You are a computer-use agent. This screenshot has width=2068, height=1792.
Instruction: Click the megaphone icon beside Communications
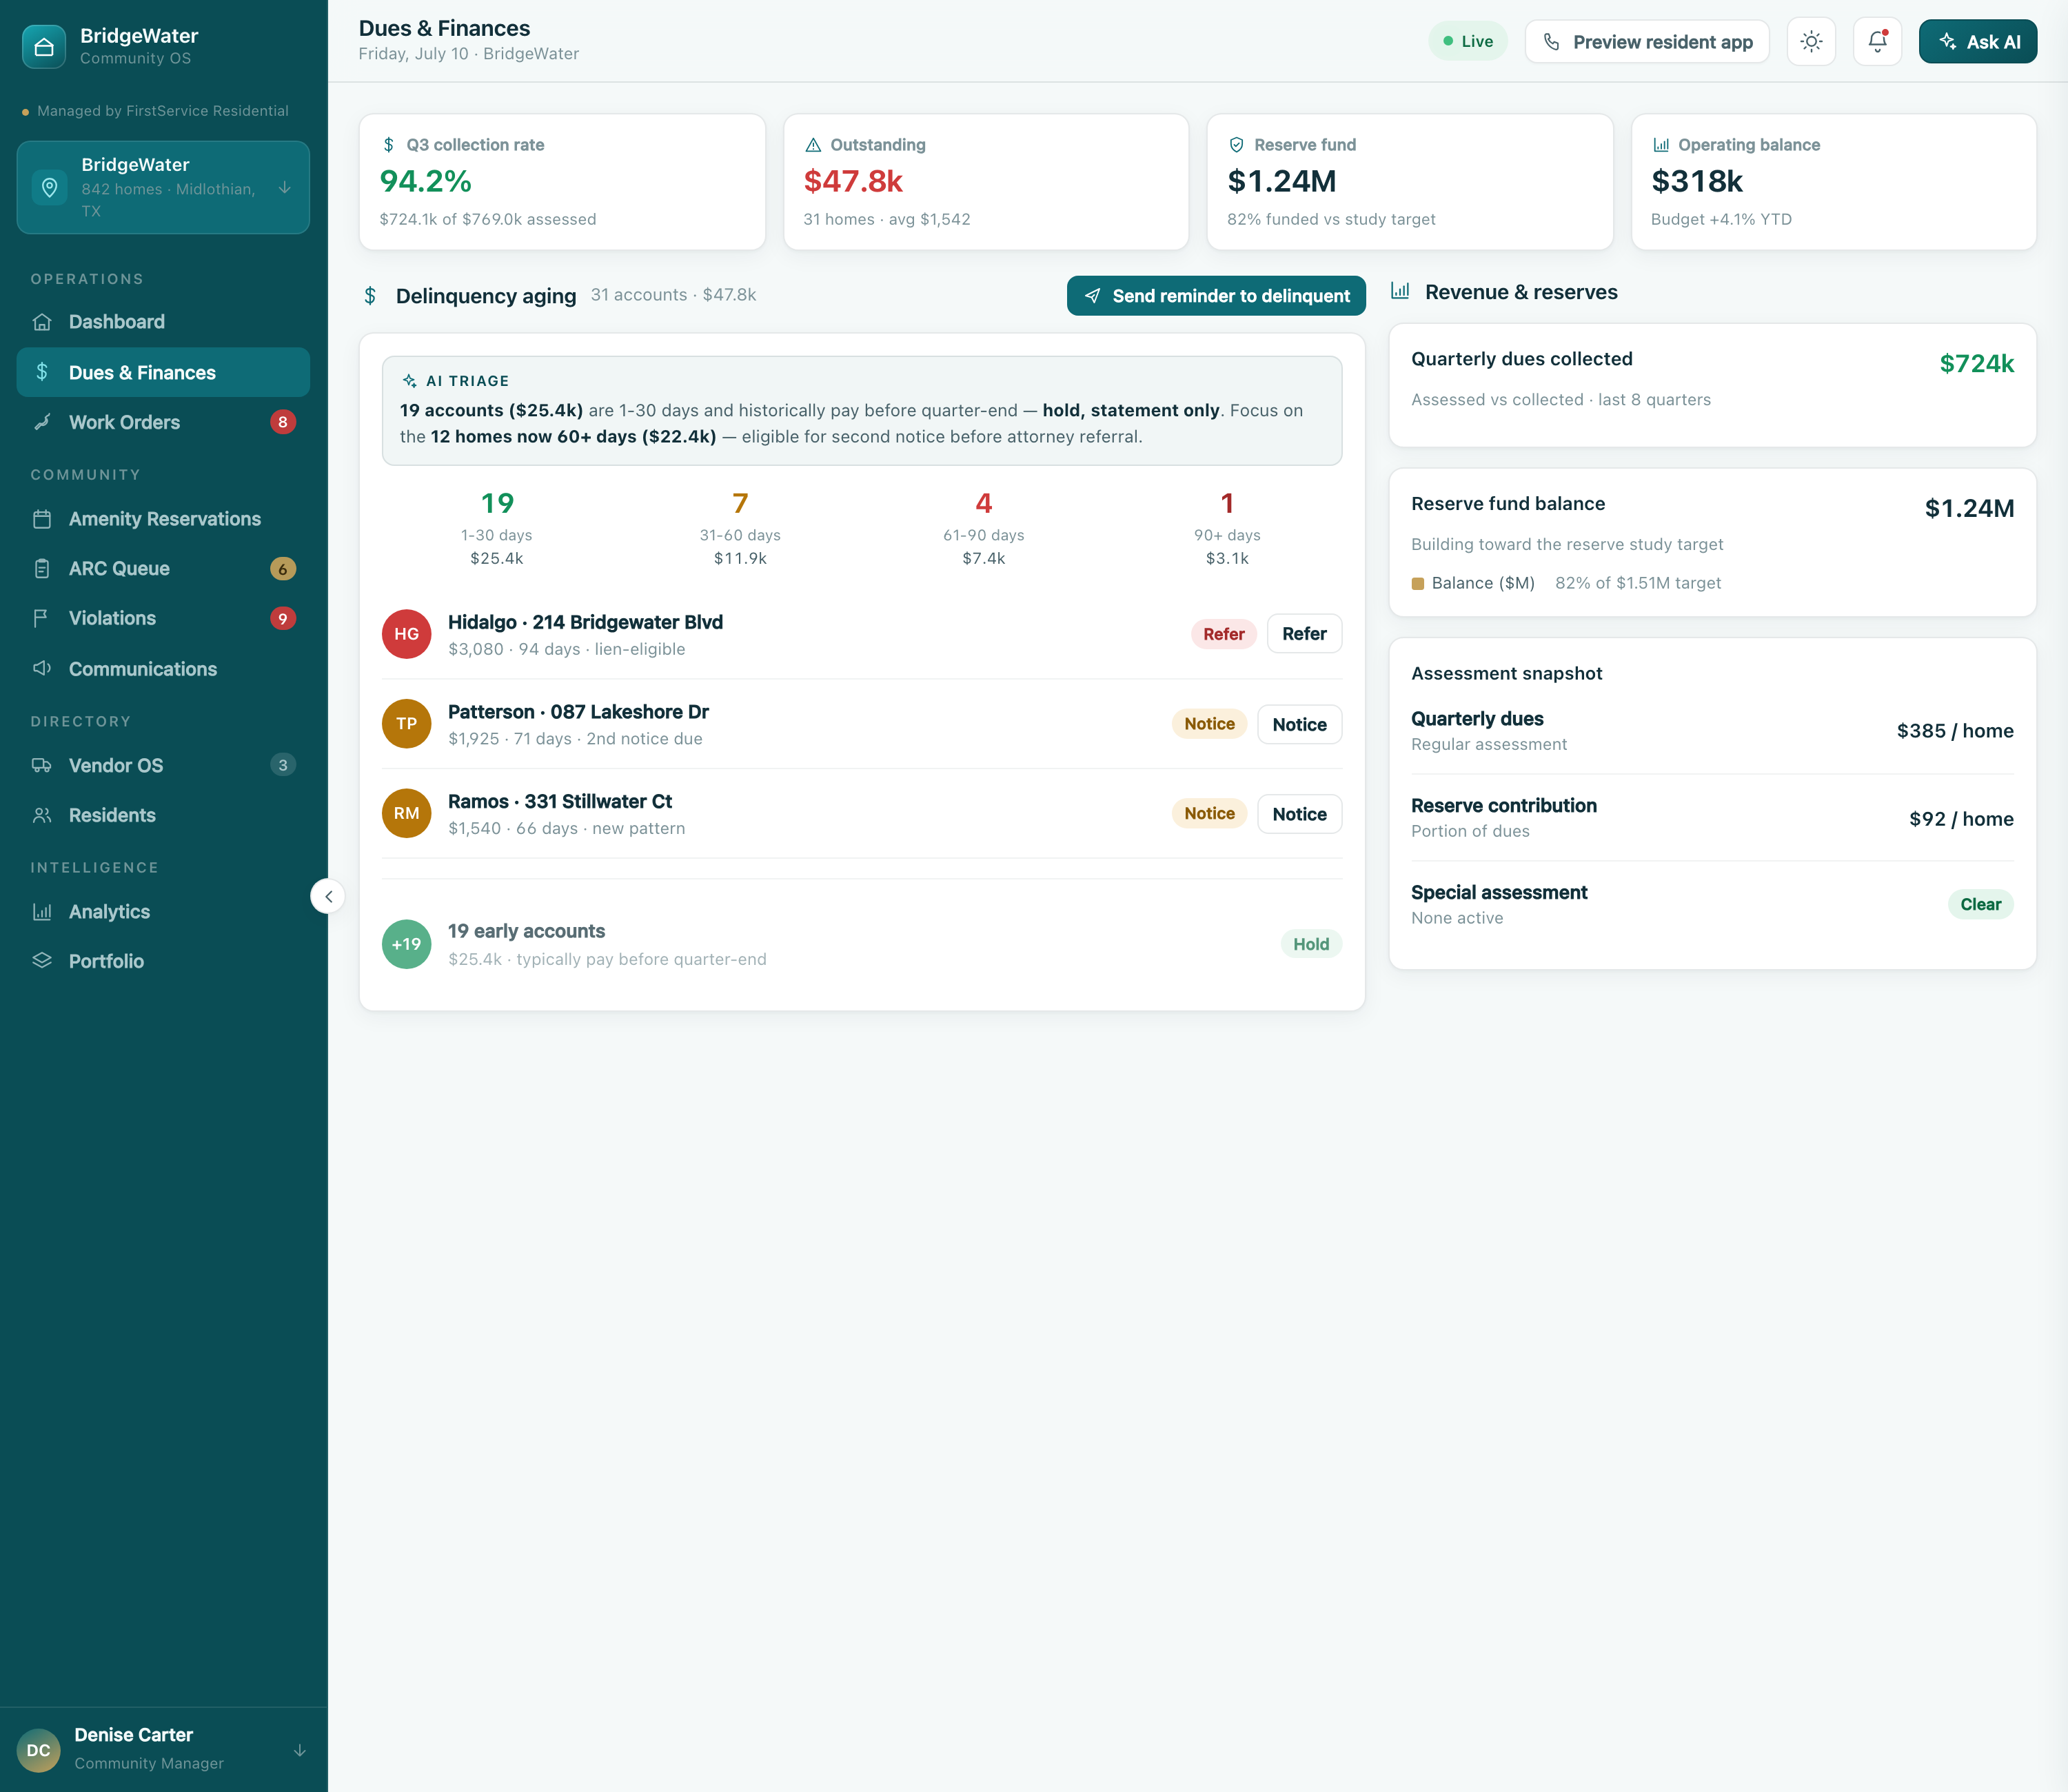pyautogui.click(x=42, y=668)
